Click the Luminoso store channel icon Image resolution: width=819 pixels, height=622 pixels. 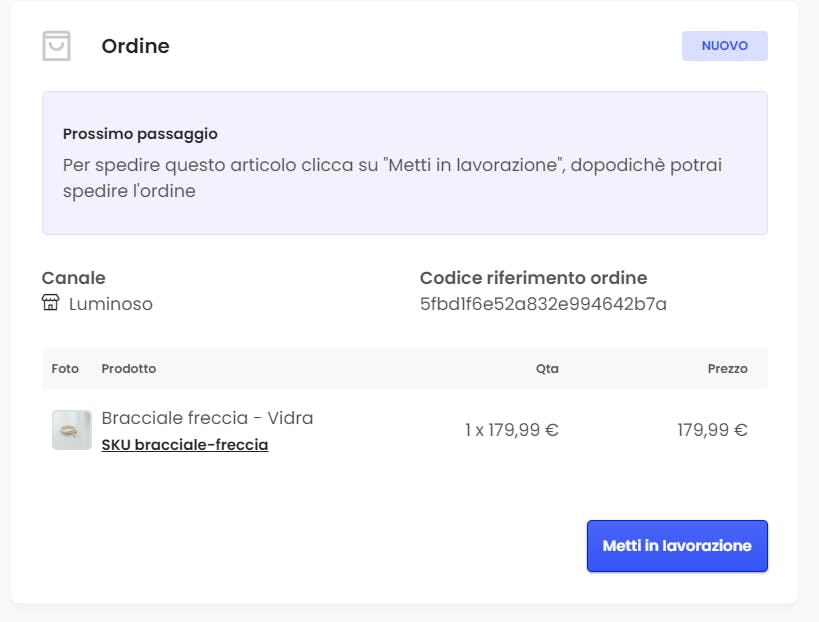tap(51, 303)
